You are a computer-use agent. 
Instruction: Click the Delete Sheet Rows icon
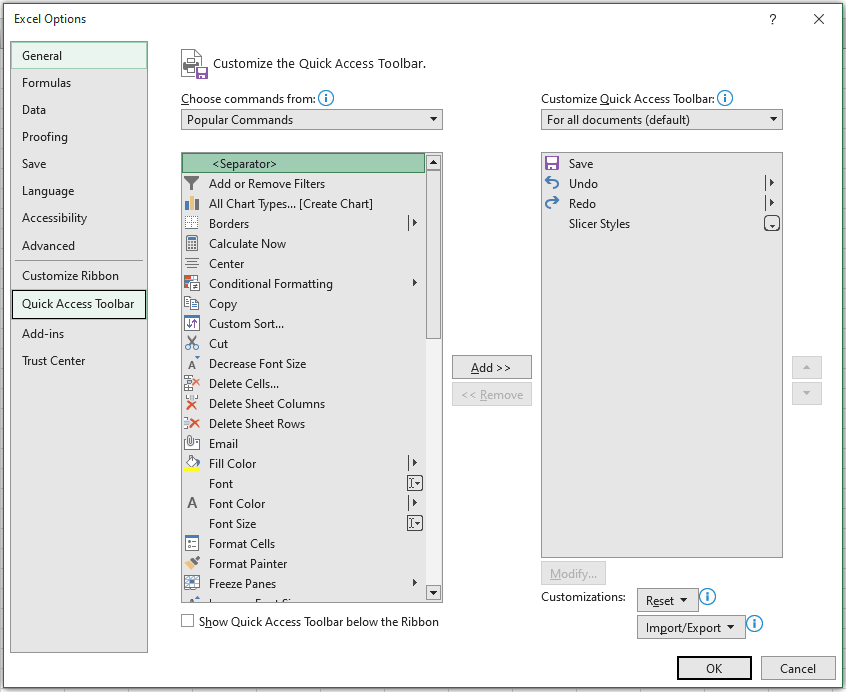192,423
